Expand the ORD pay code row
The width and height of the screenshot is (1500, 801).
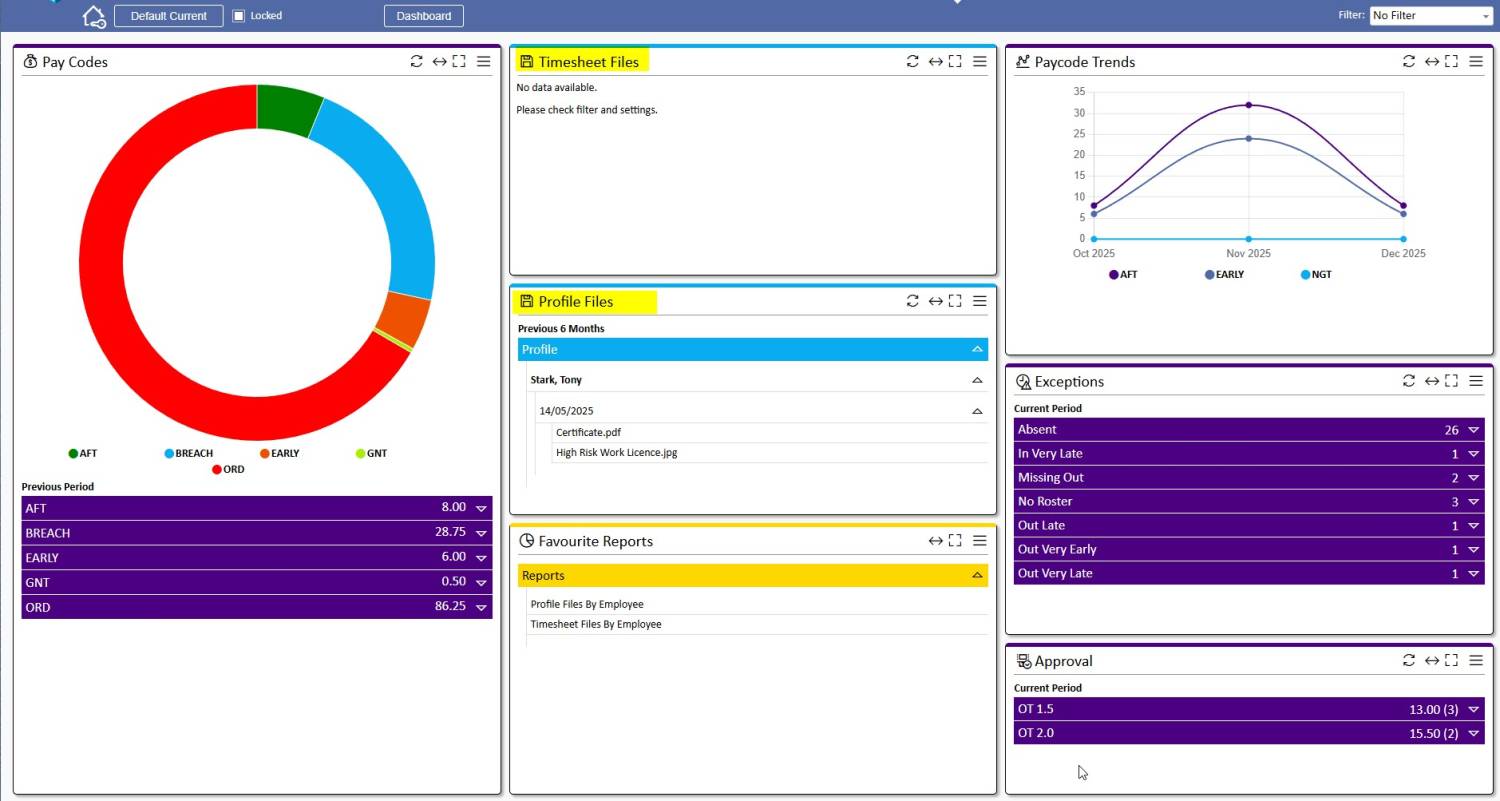(x=481, y=607)
